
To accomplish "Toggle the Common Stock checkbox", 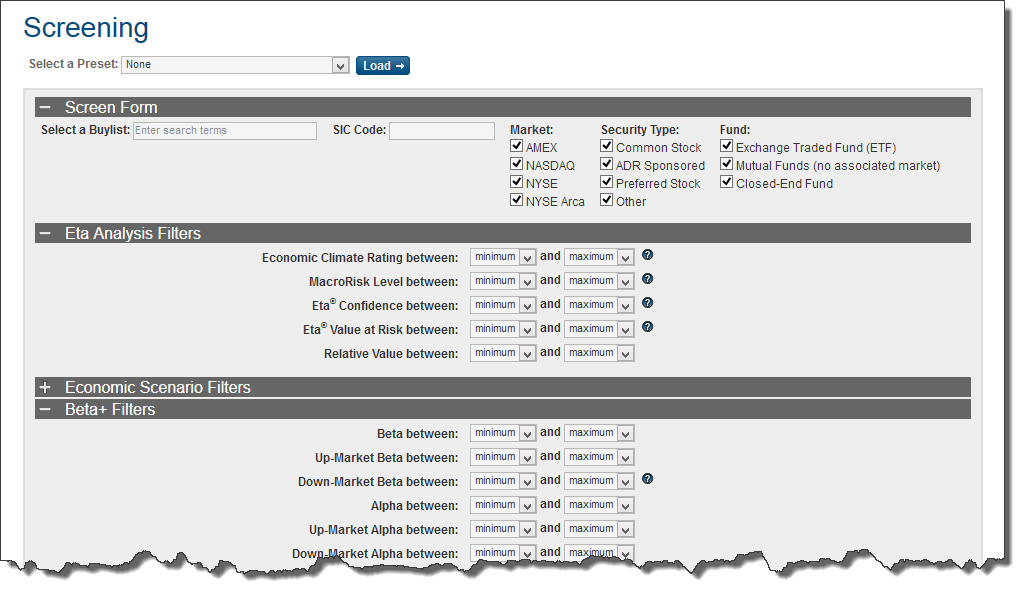I will pyautogui.click(x=607, y=147).
